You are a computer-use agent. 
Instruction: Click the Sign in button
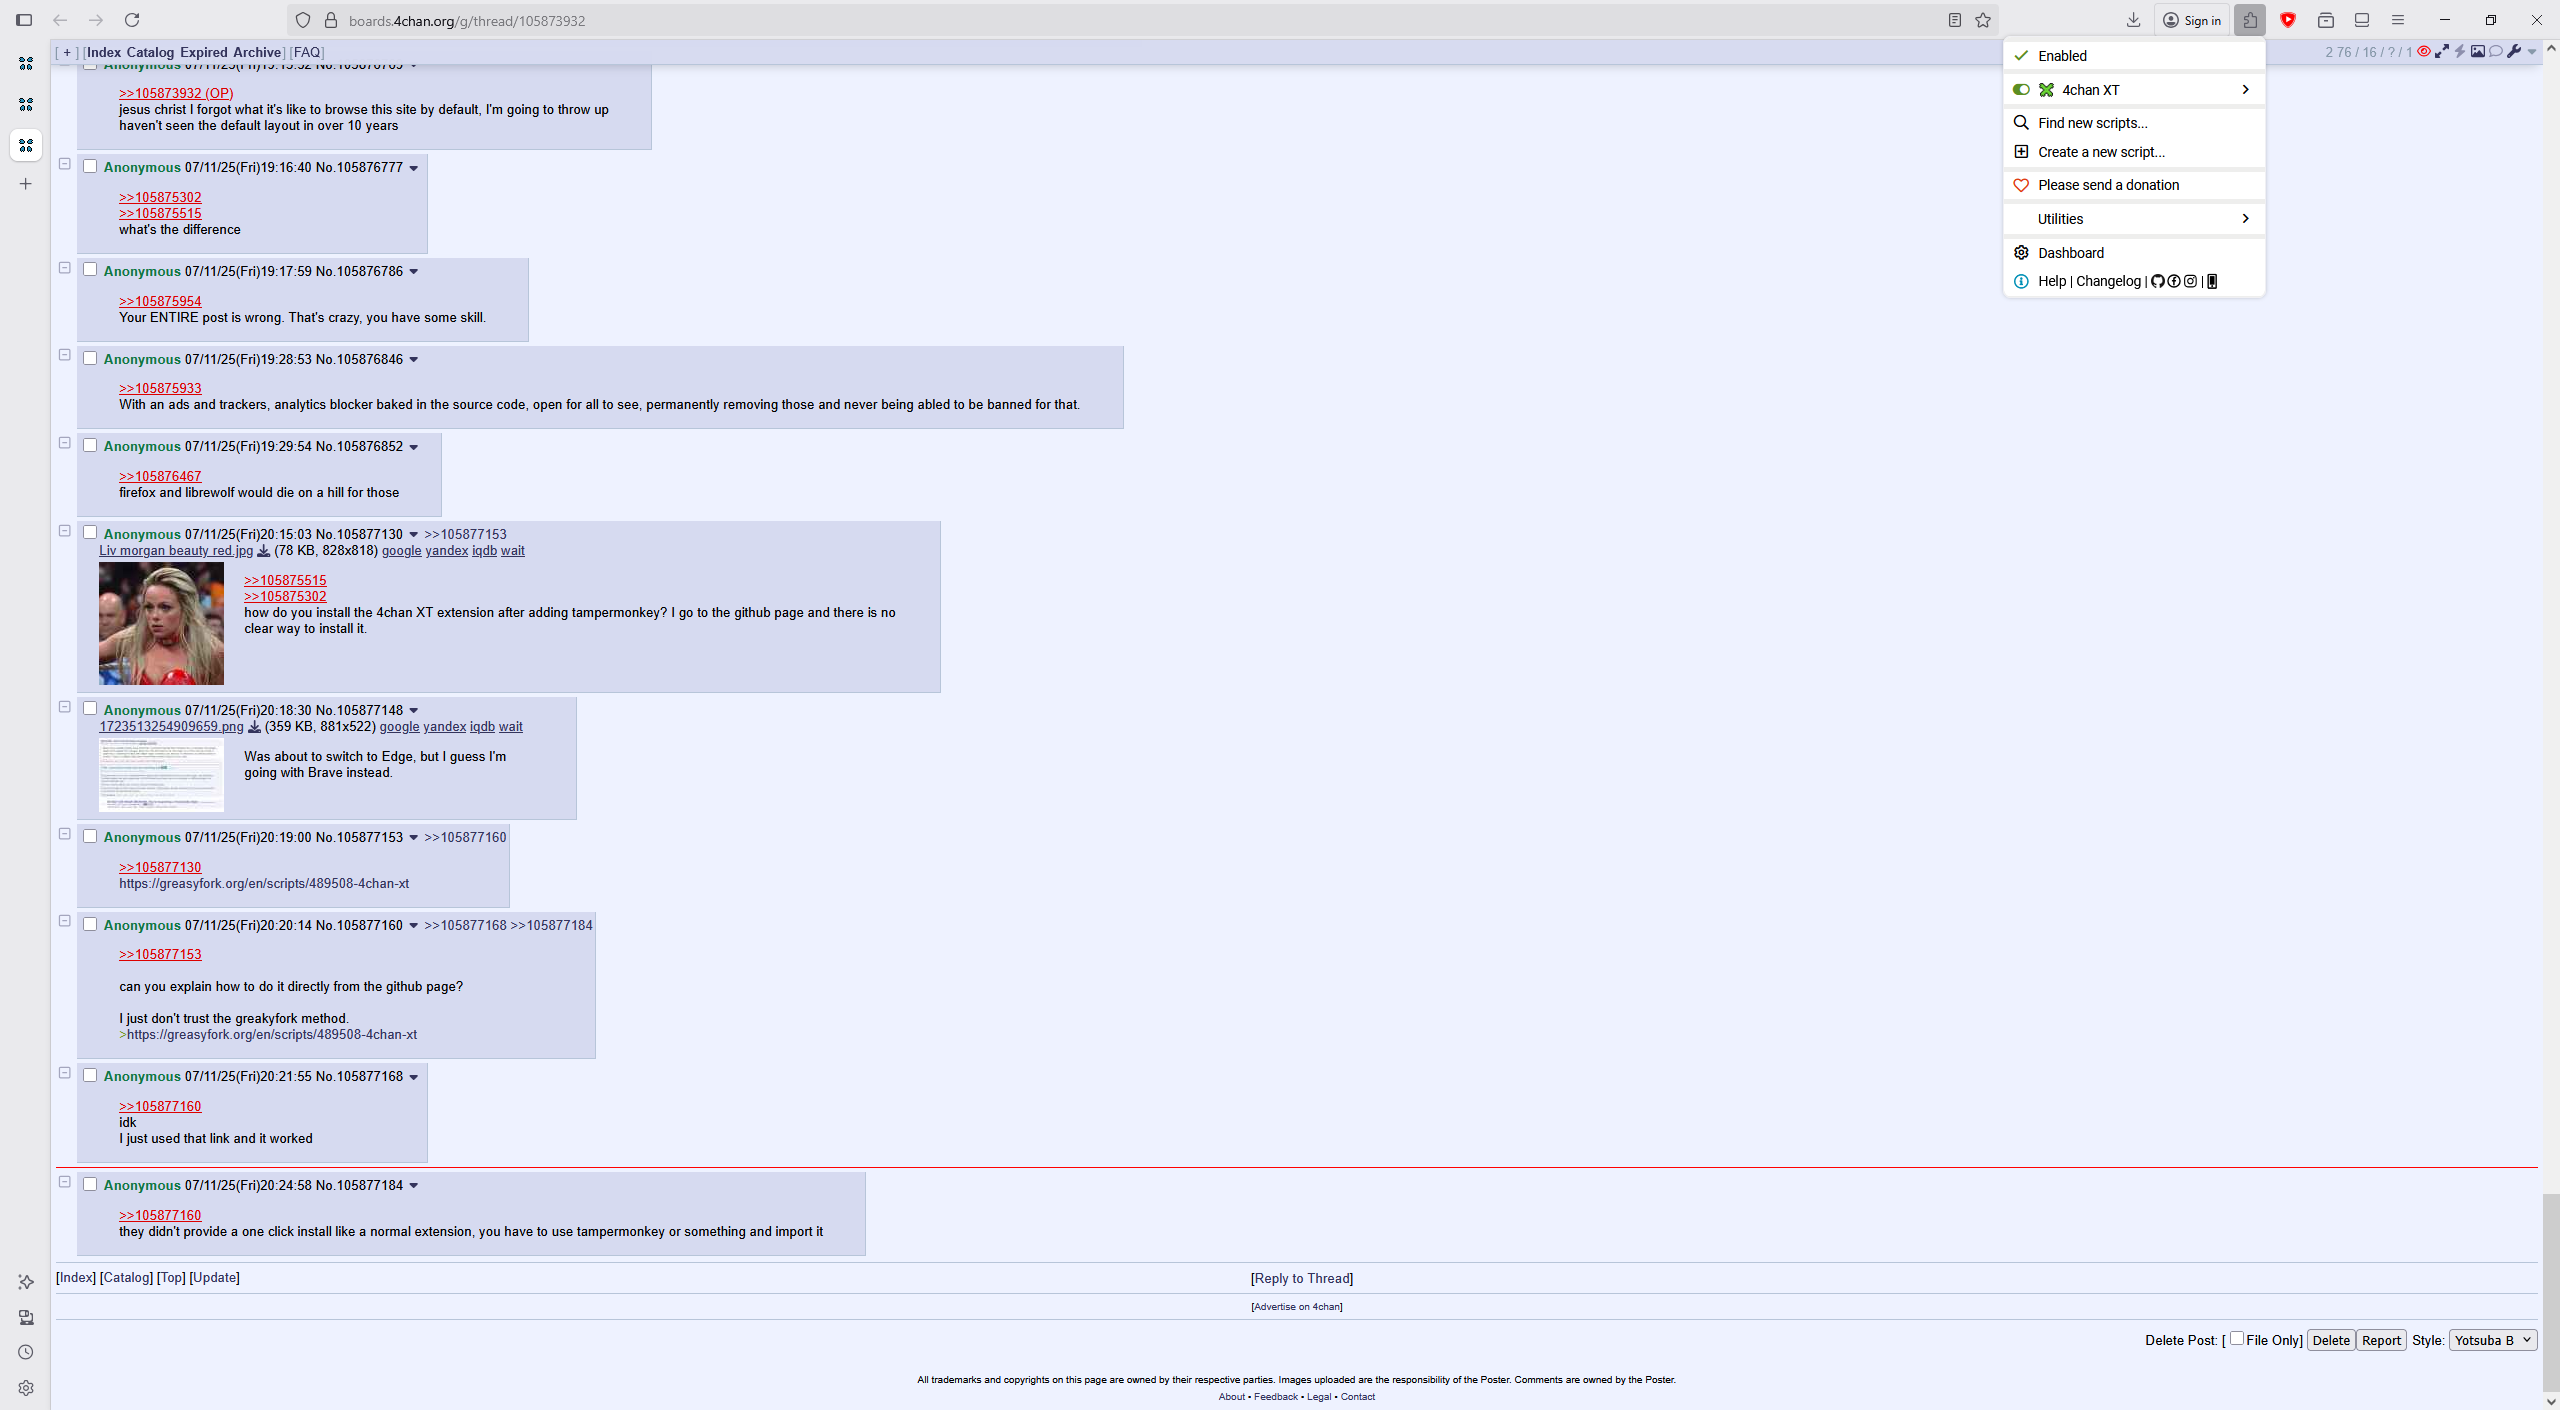point(2191,20)
